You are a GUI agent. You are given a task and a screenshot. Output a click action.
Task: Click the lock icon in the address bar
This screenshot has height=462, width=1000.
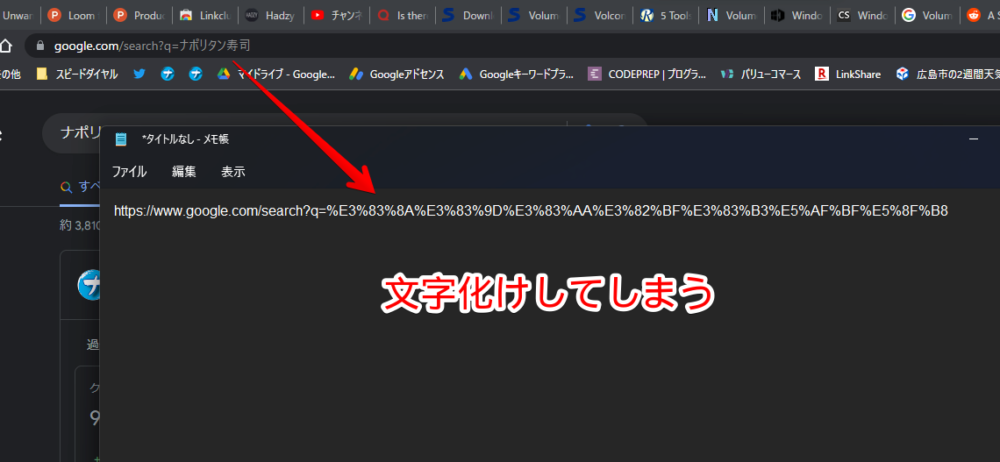pyautogui.click(x=39, y=46)
